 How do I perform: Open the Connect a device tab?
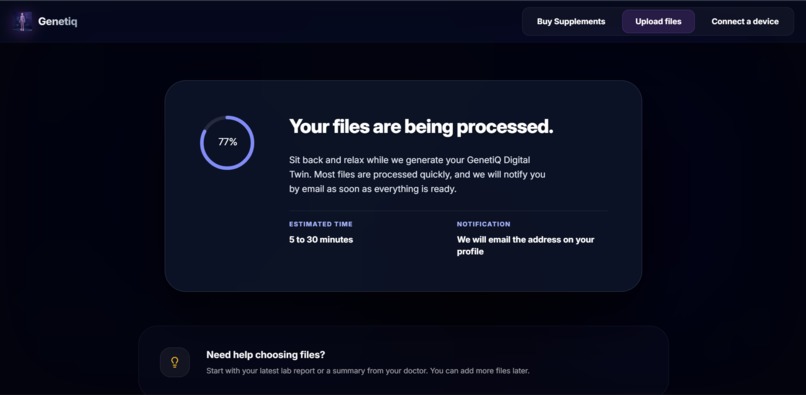point(745,22)
